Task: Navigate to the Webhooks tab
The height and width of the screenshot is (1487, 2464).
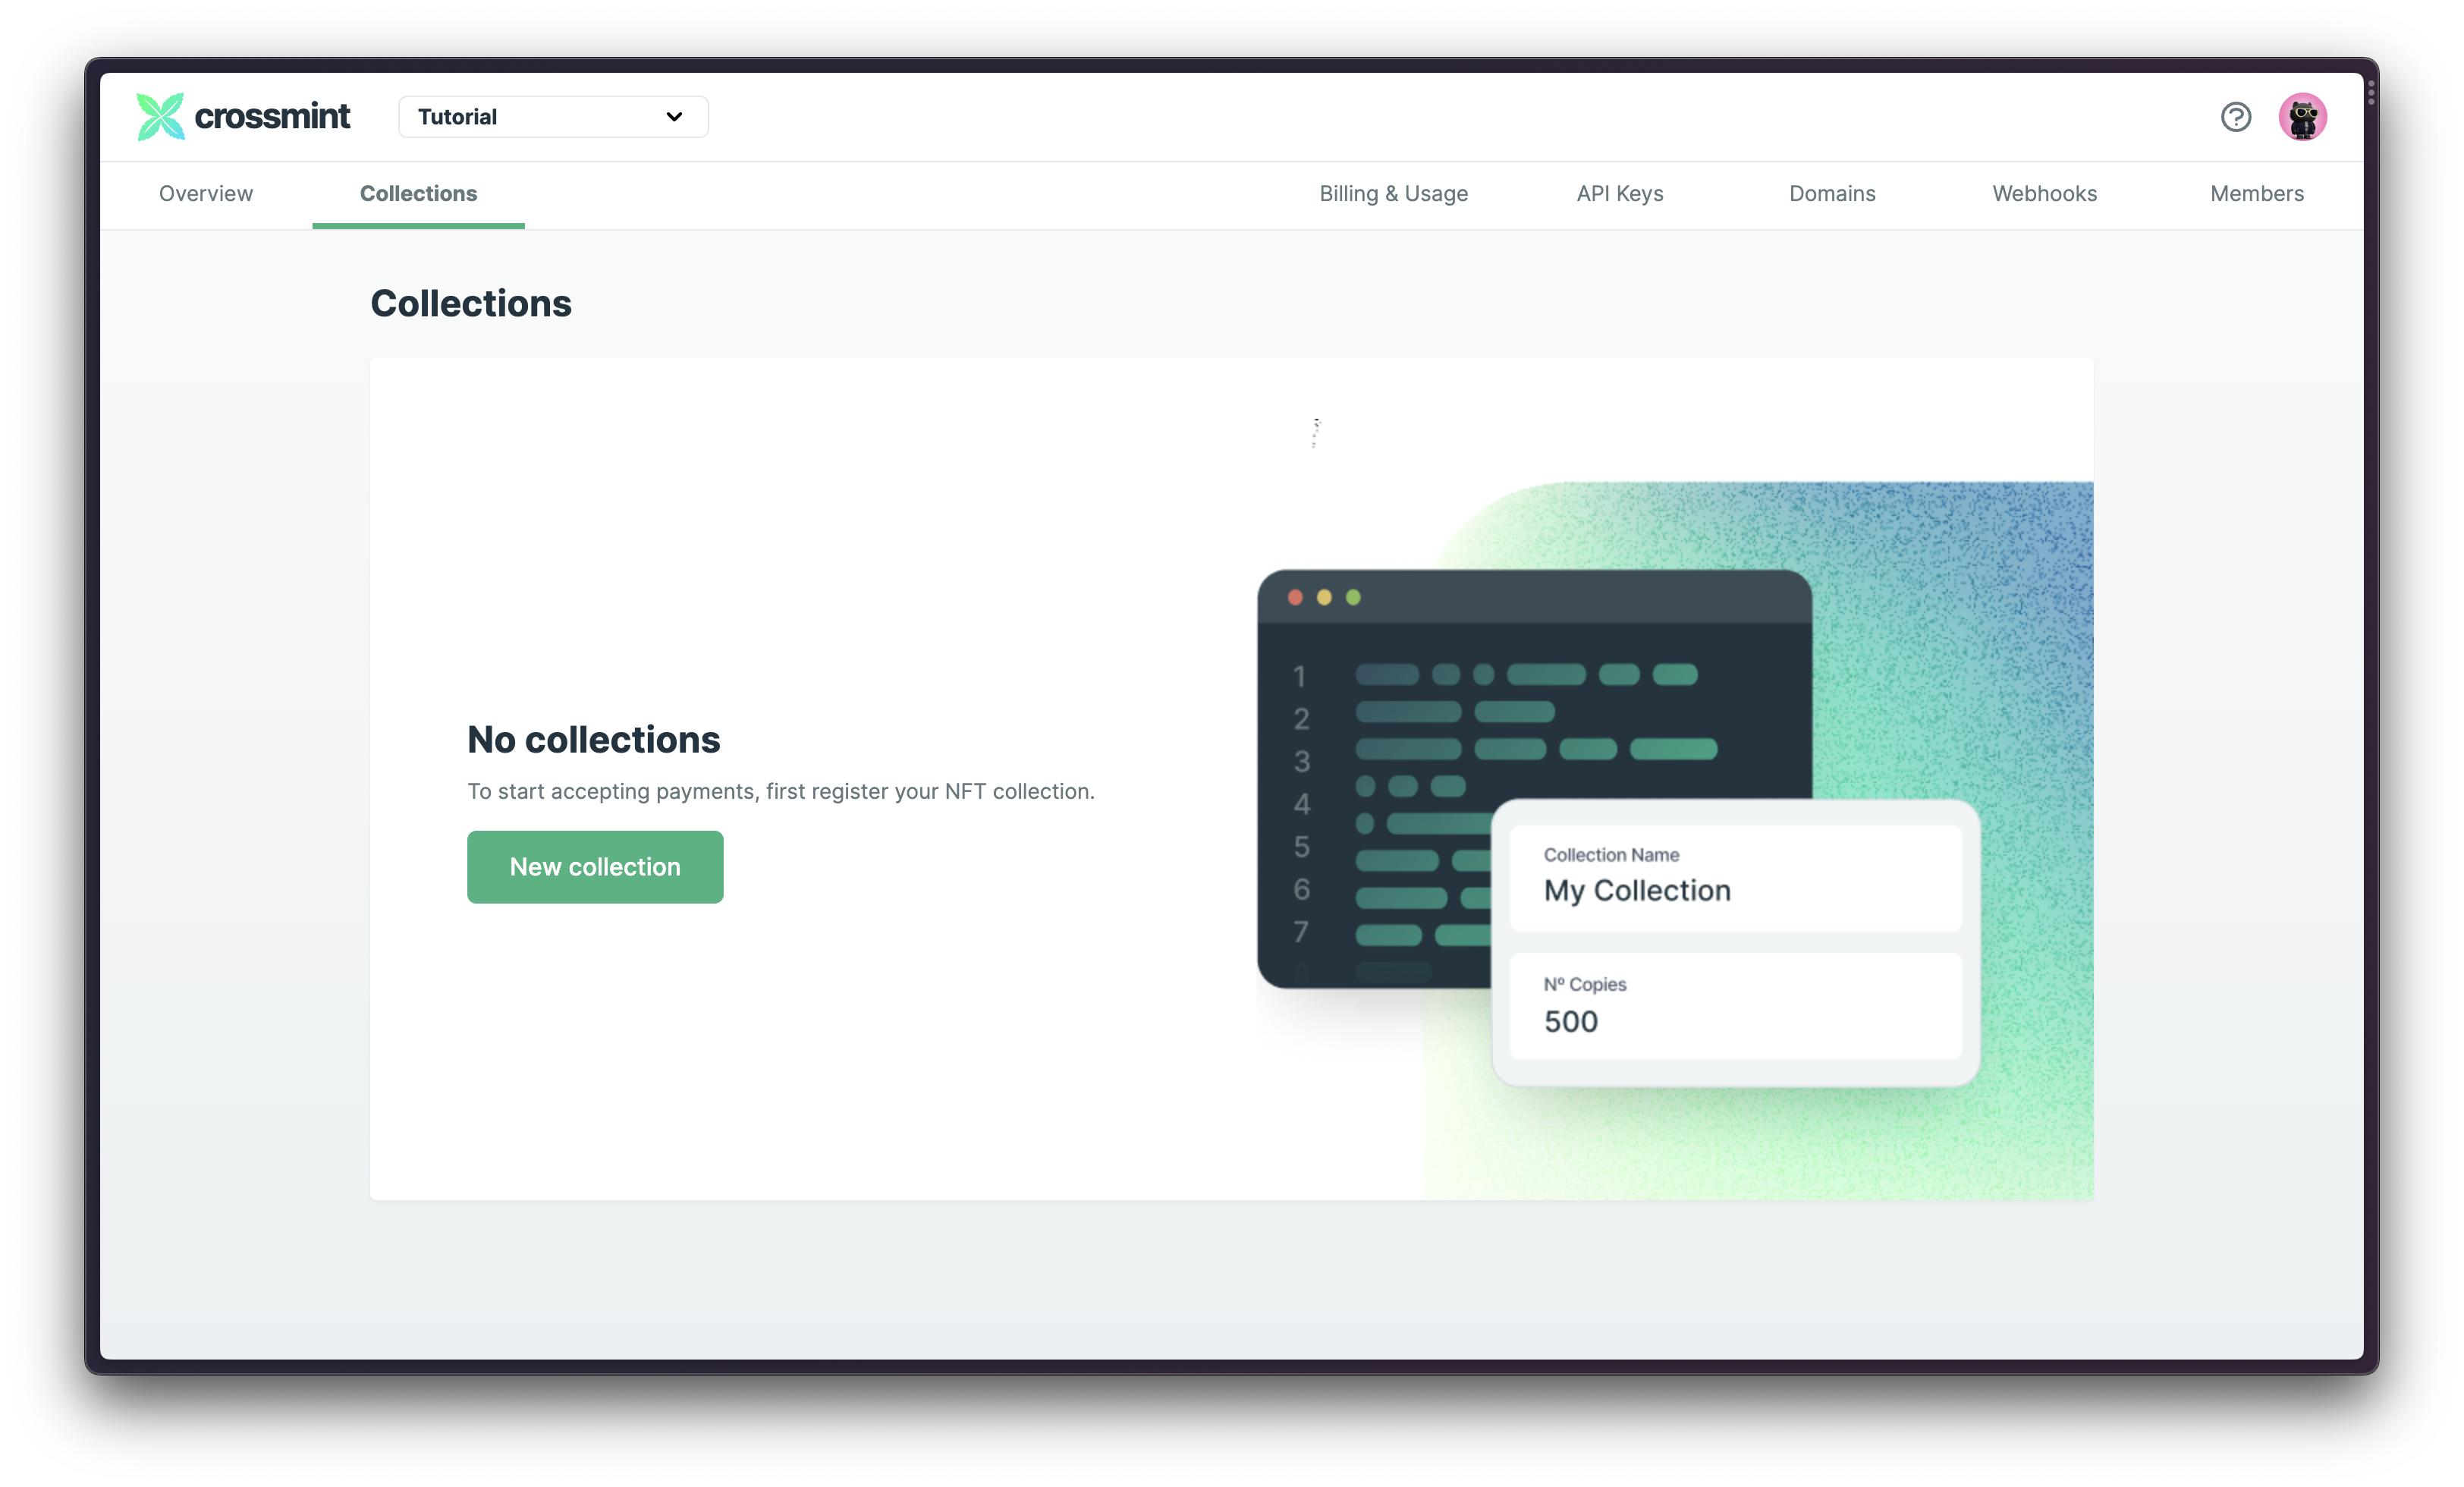Action: pos(2044,194)
